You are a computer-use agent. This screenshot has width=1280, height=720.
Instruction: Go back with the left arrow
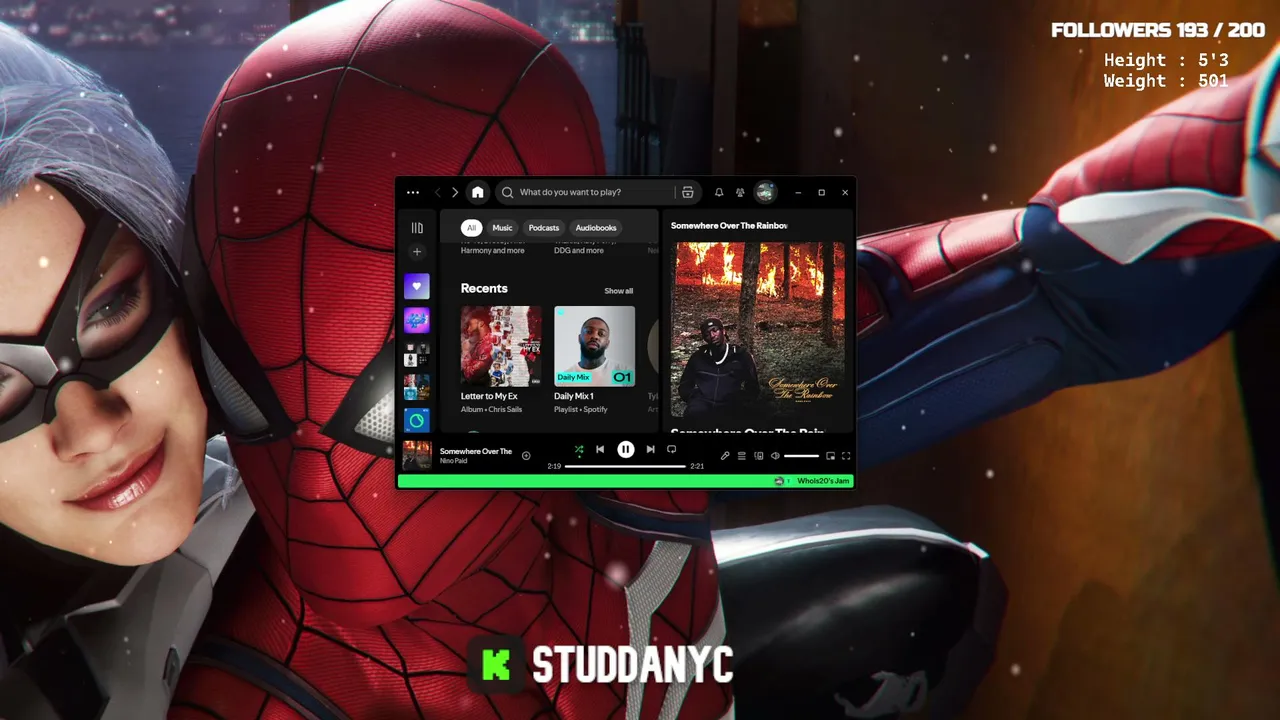click(437, 192)
